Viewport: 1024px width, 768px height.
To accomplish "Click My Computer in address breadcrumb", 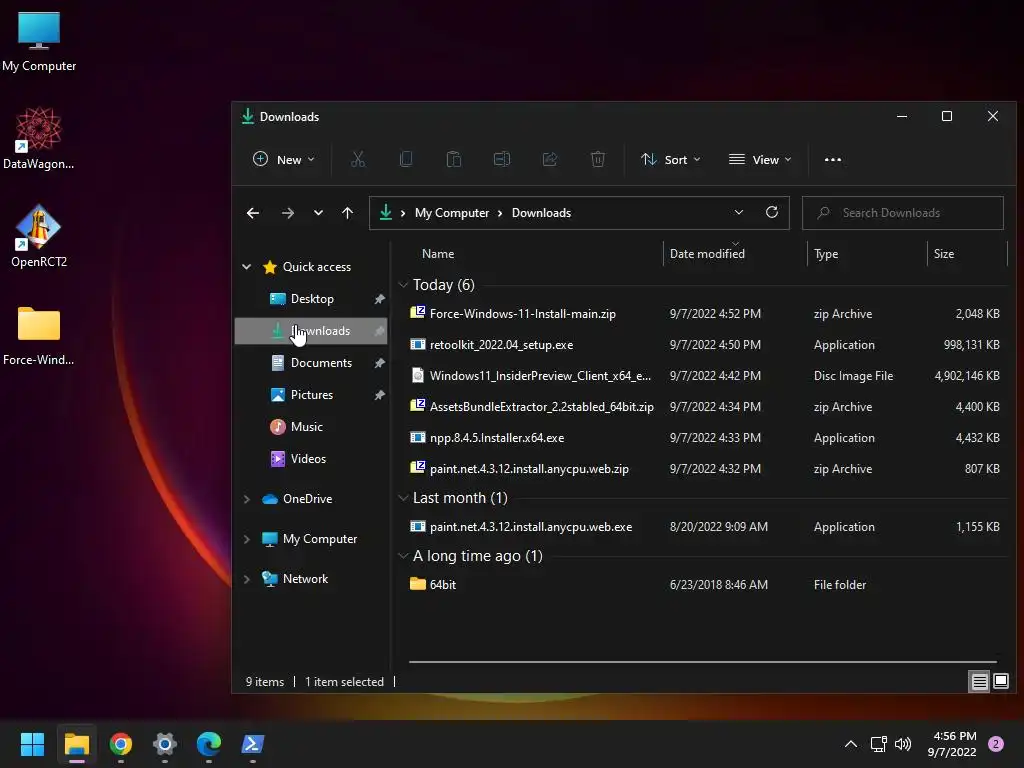I will pyautogui.click(x=452, y=213).
